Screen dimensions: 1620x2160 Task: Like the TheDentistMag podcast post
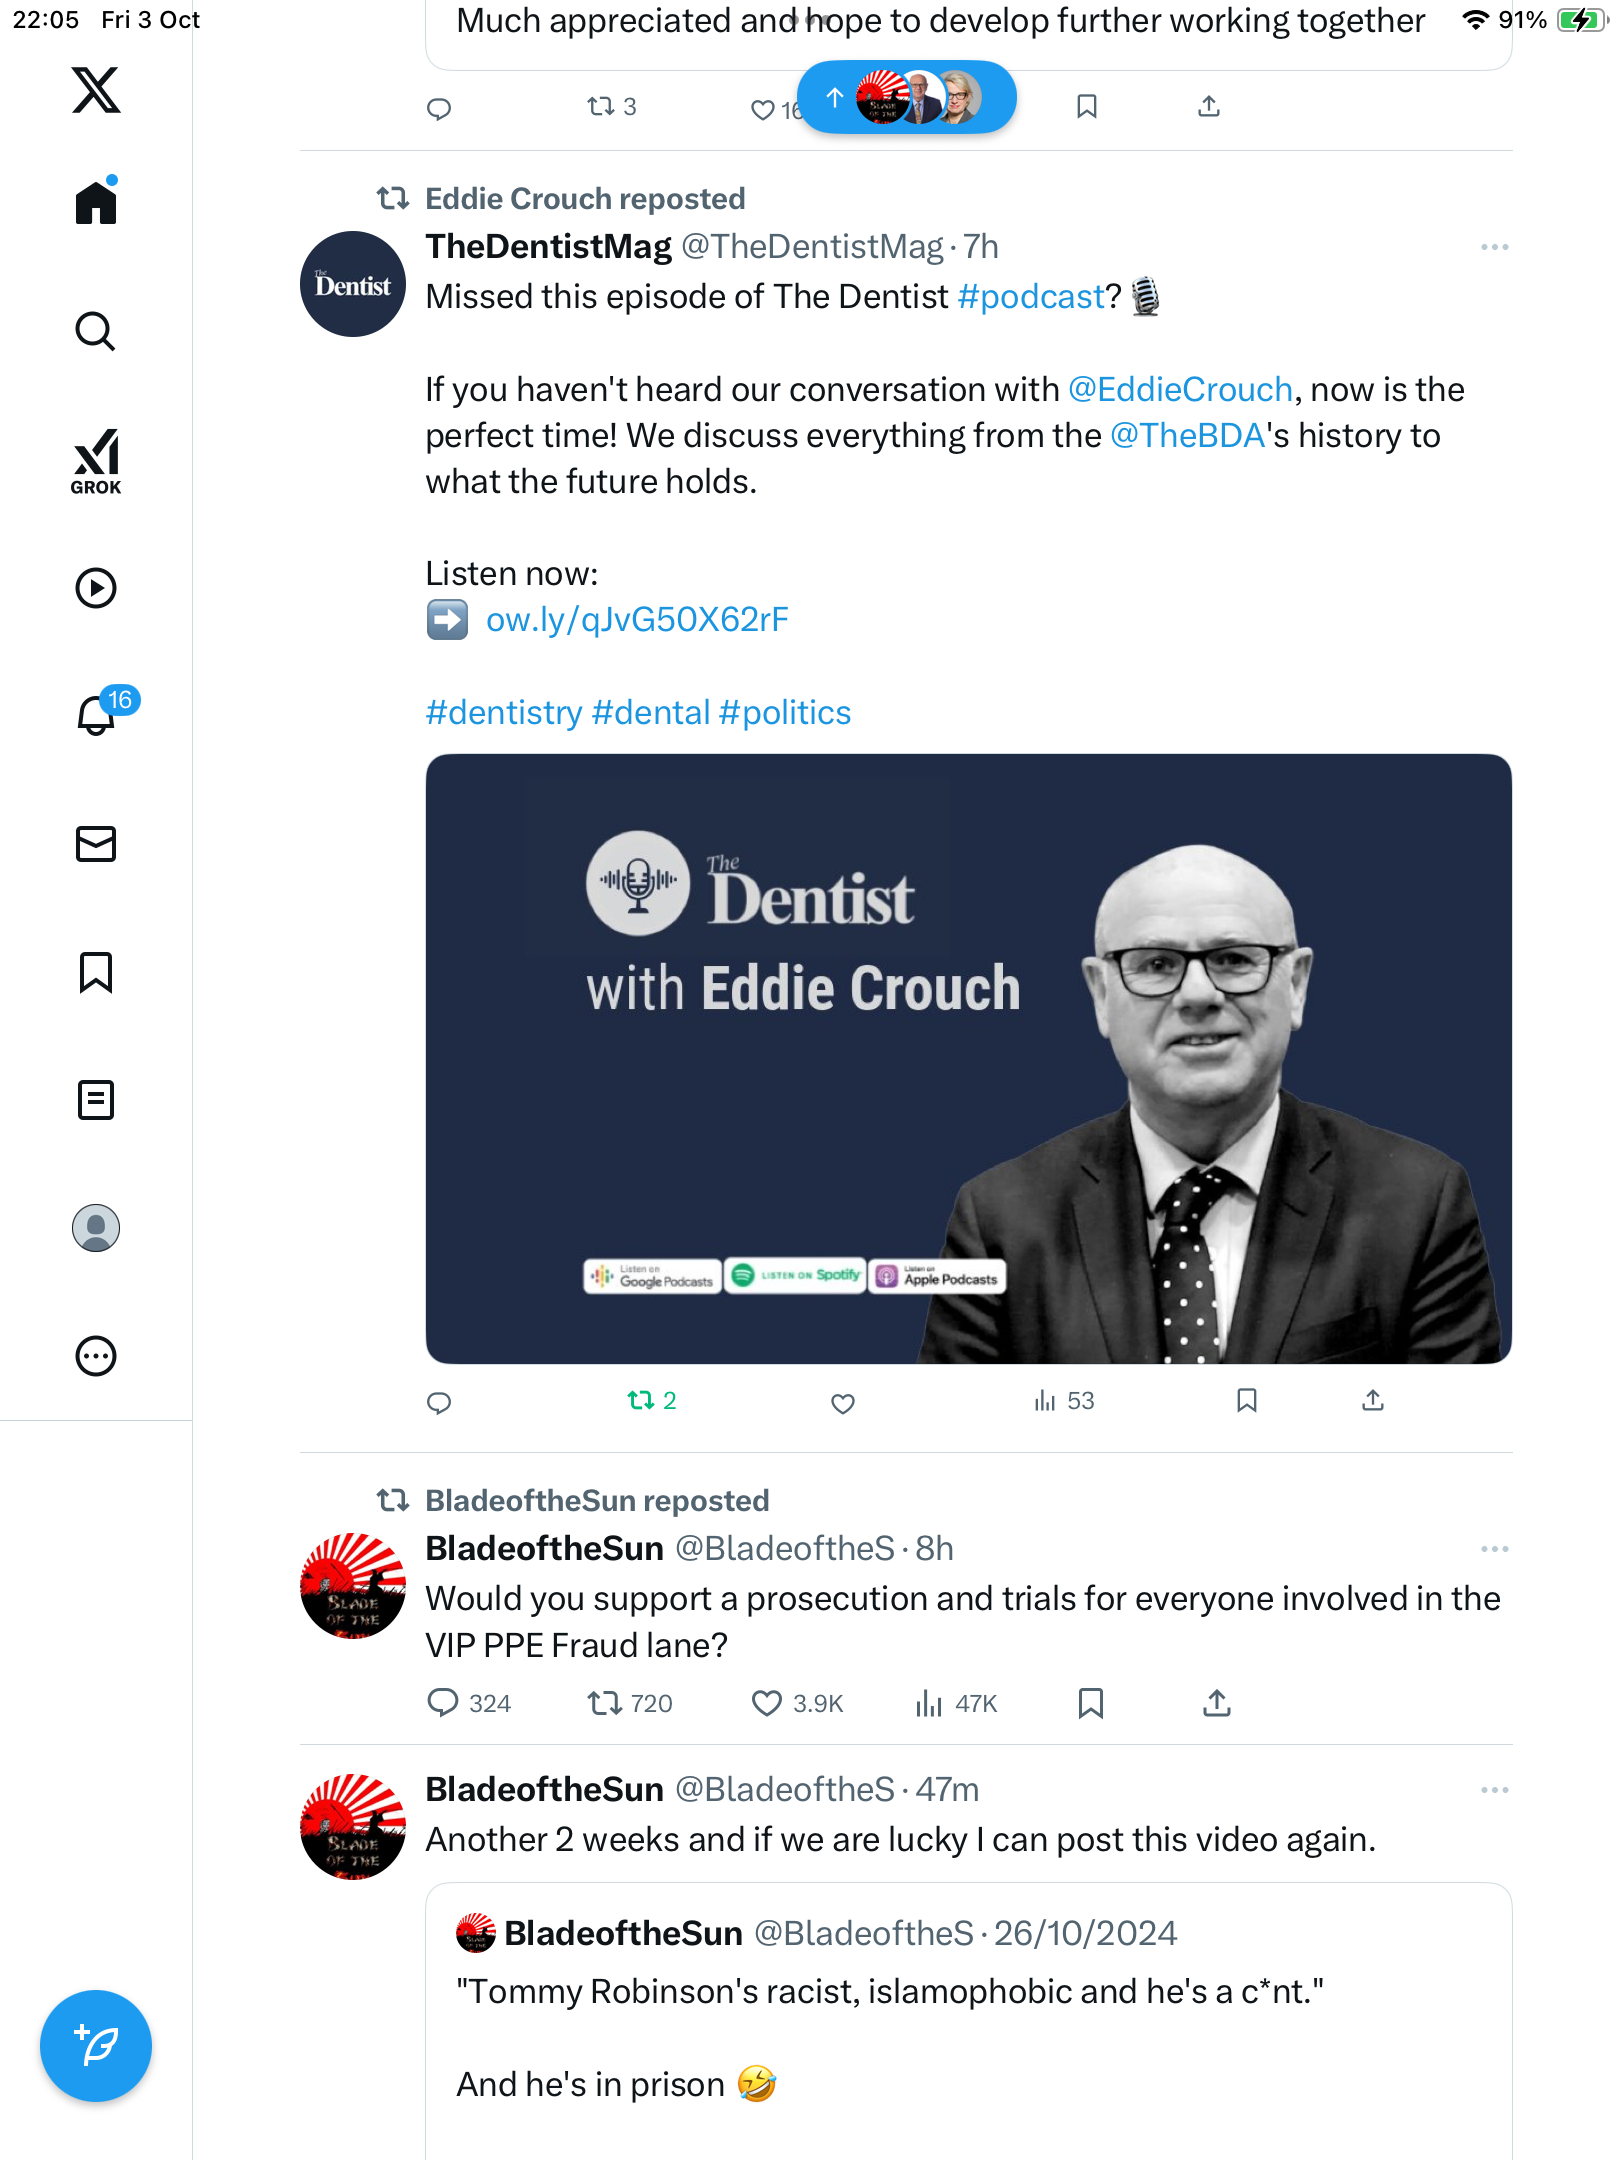pos(843,1403)
